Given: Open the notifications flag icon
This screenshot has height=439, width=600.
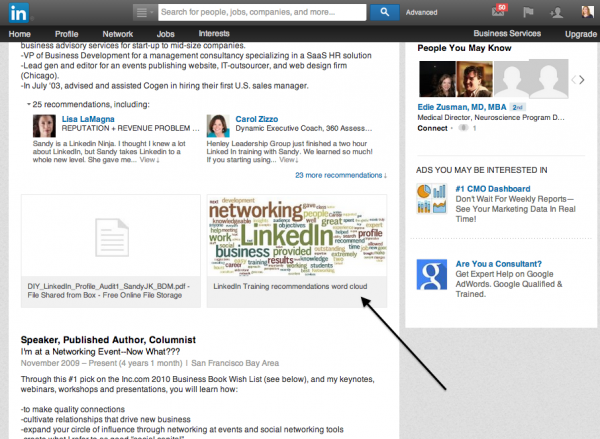Looking at the screenshot, I should coord(528,12).
